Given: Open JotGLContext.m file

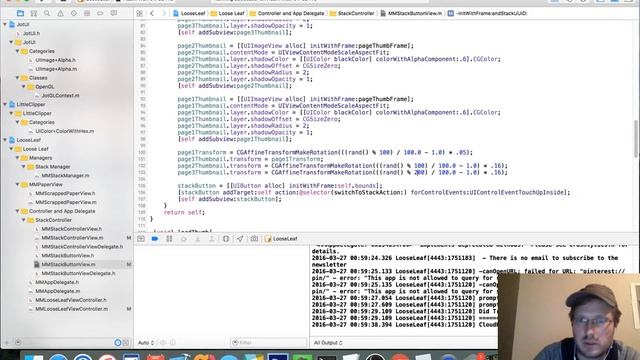Looking at the screenshot, I should 60,96.
